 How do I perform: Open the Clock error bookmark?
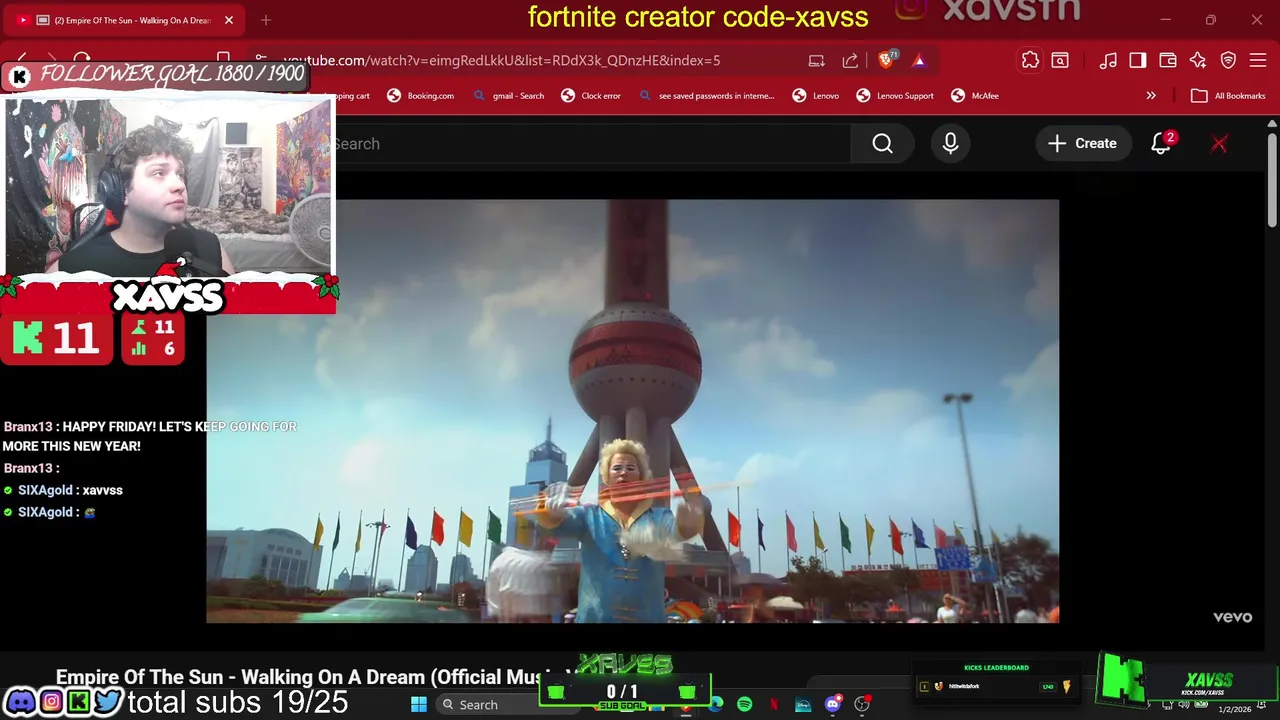(x=591, y=96)
